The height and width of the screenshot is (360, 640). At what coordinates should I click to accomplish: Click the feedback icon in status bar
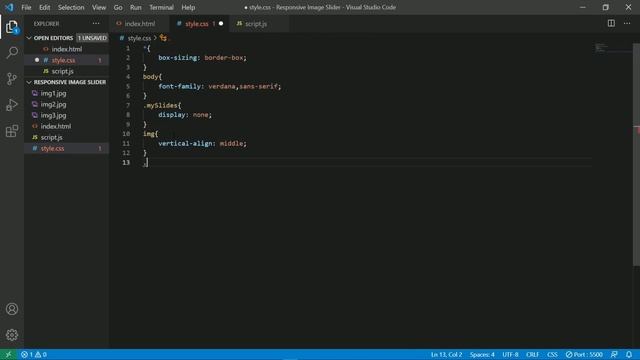(x=614, y=355)
